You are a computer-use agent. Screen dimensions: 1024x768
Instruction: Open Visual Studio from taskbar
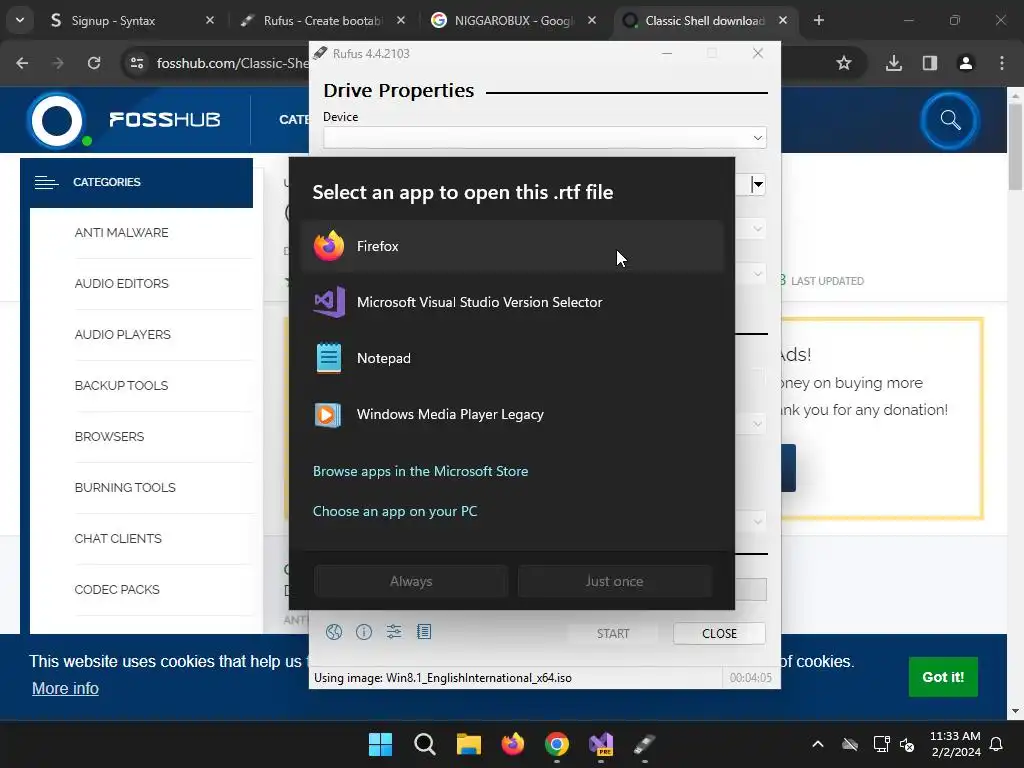[601, 744]
